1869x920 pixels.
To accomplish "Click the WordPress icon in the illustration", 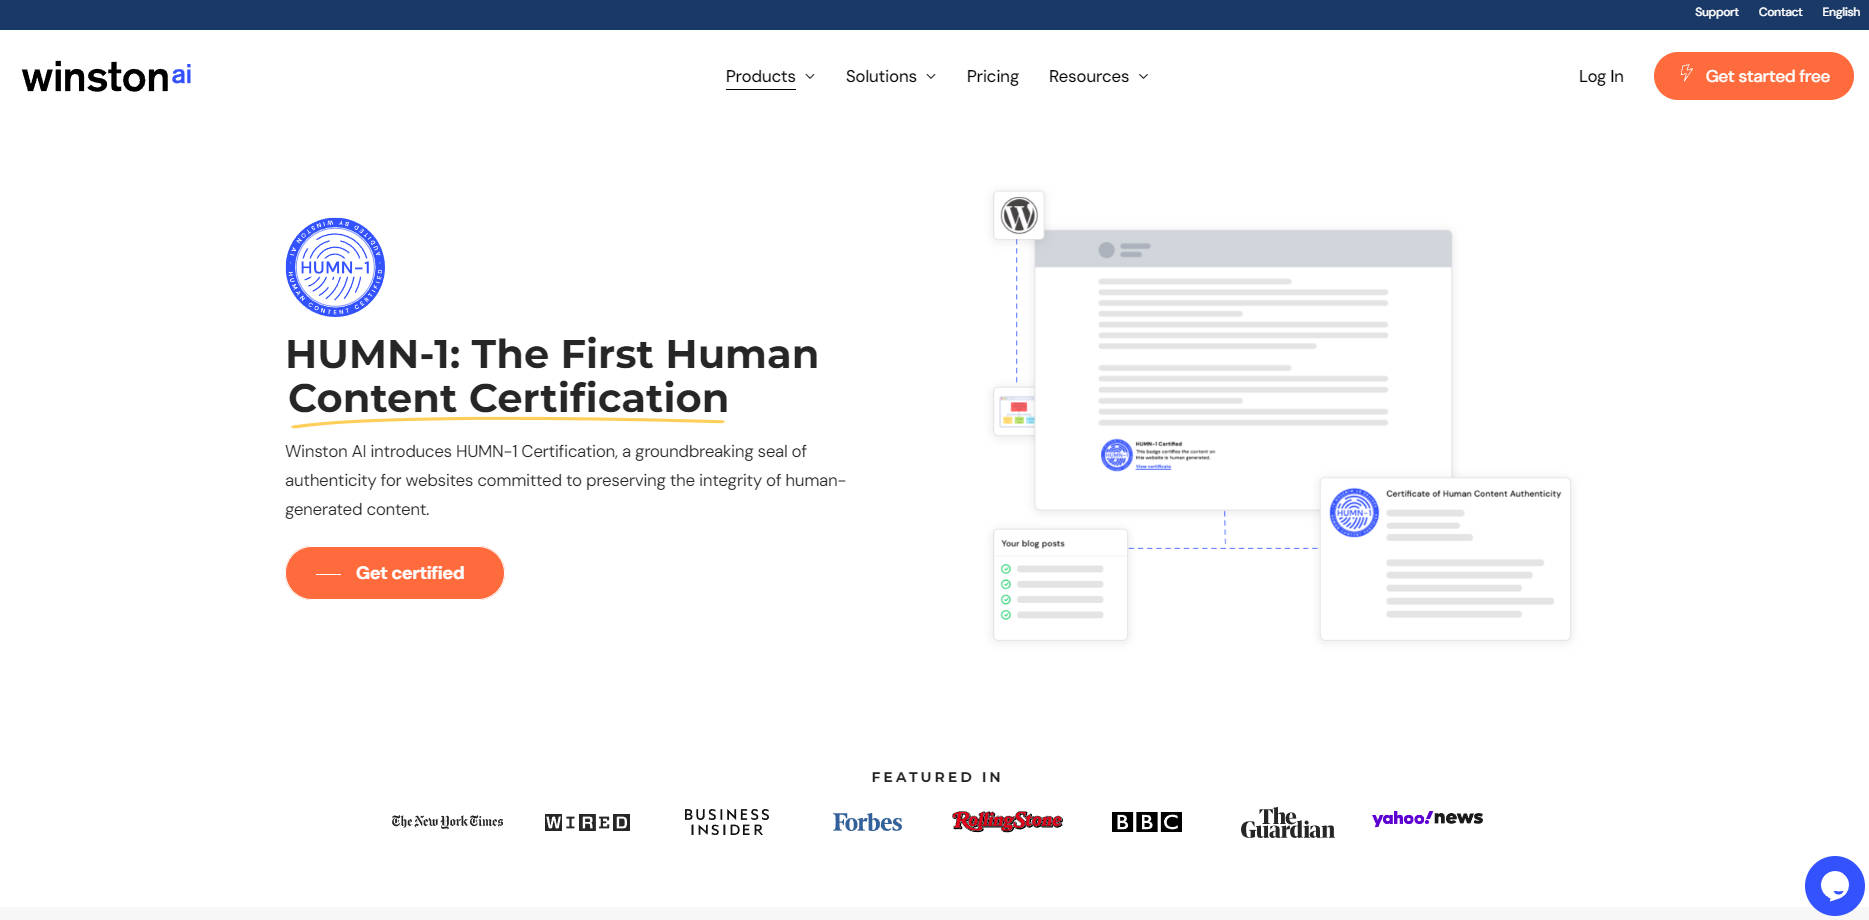I will point(1018,215).
